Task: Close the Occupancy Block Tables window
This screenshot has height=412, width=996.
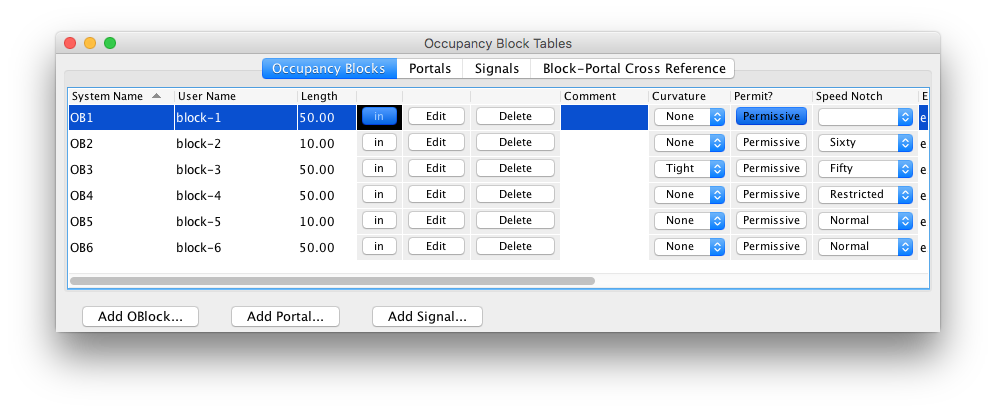Action: (70, 43)
